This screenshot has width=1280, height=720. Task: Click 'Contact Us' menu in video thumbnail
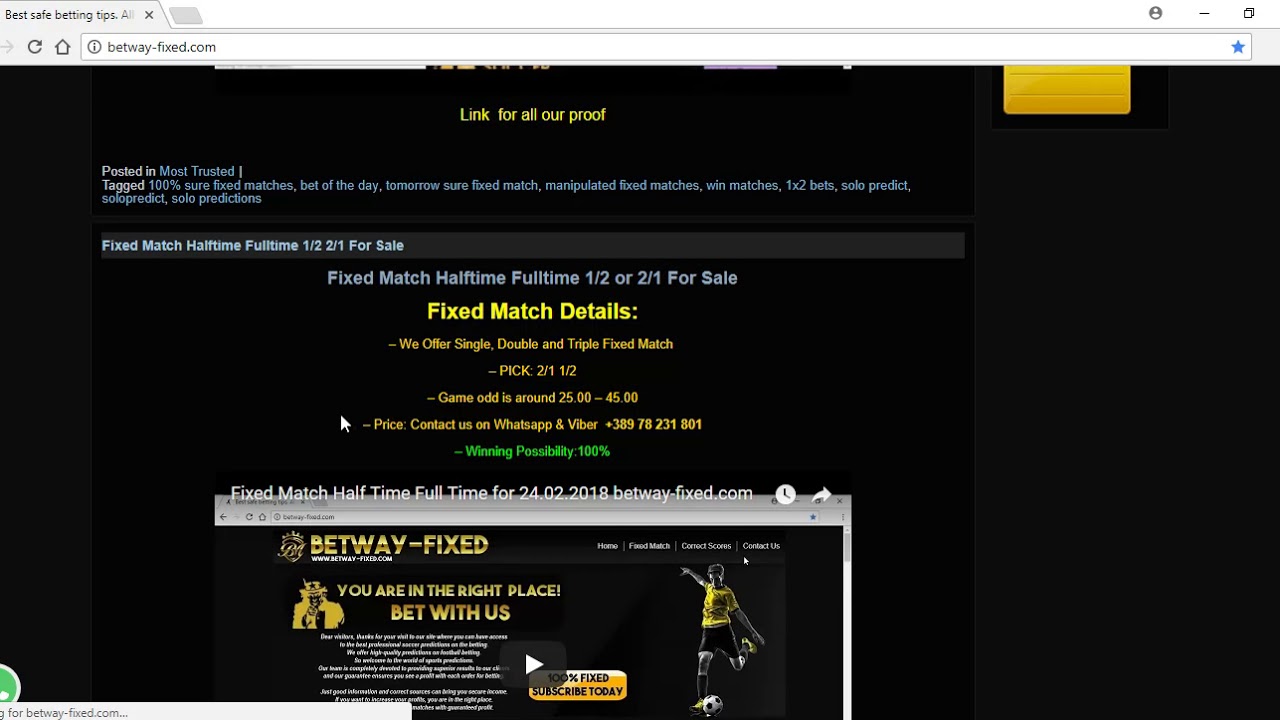(761, 546)
